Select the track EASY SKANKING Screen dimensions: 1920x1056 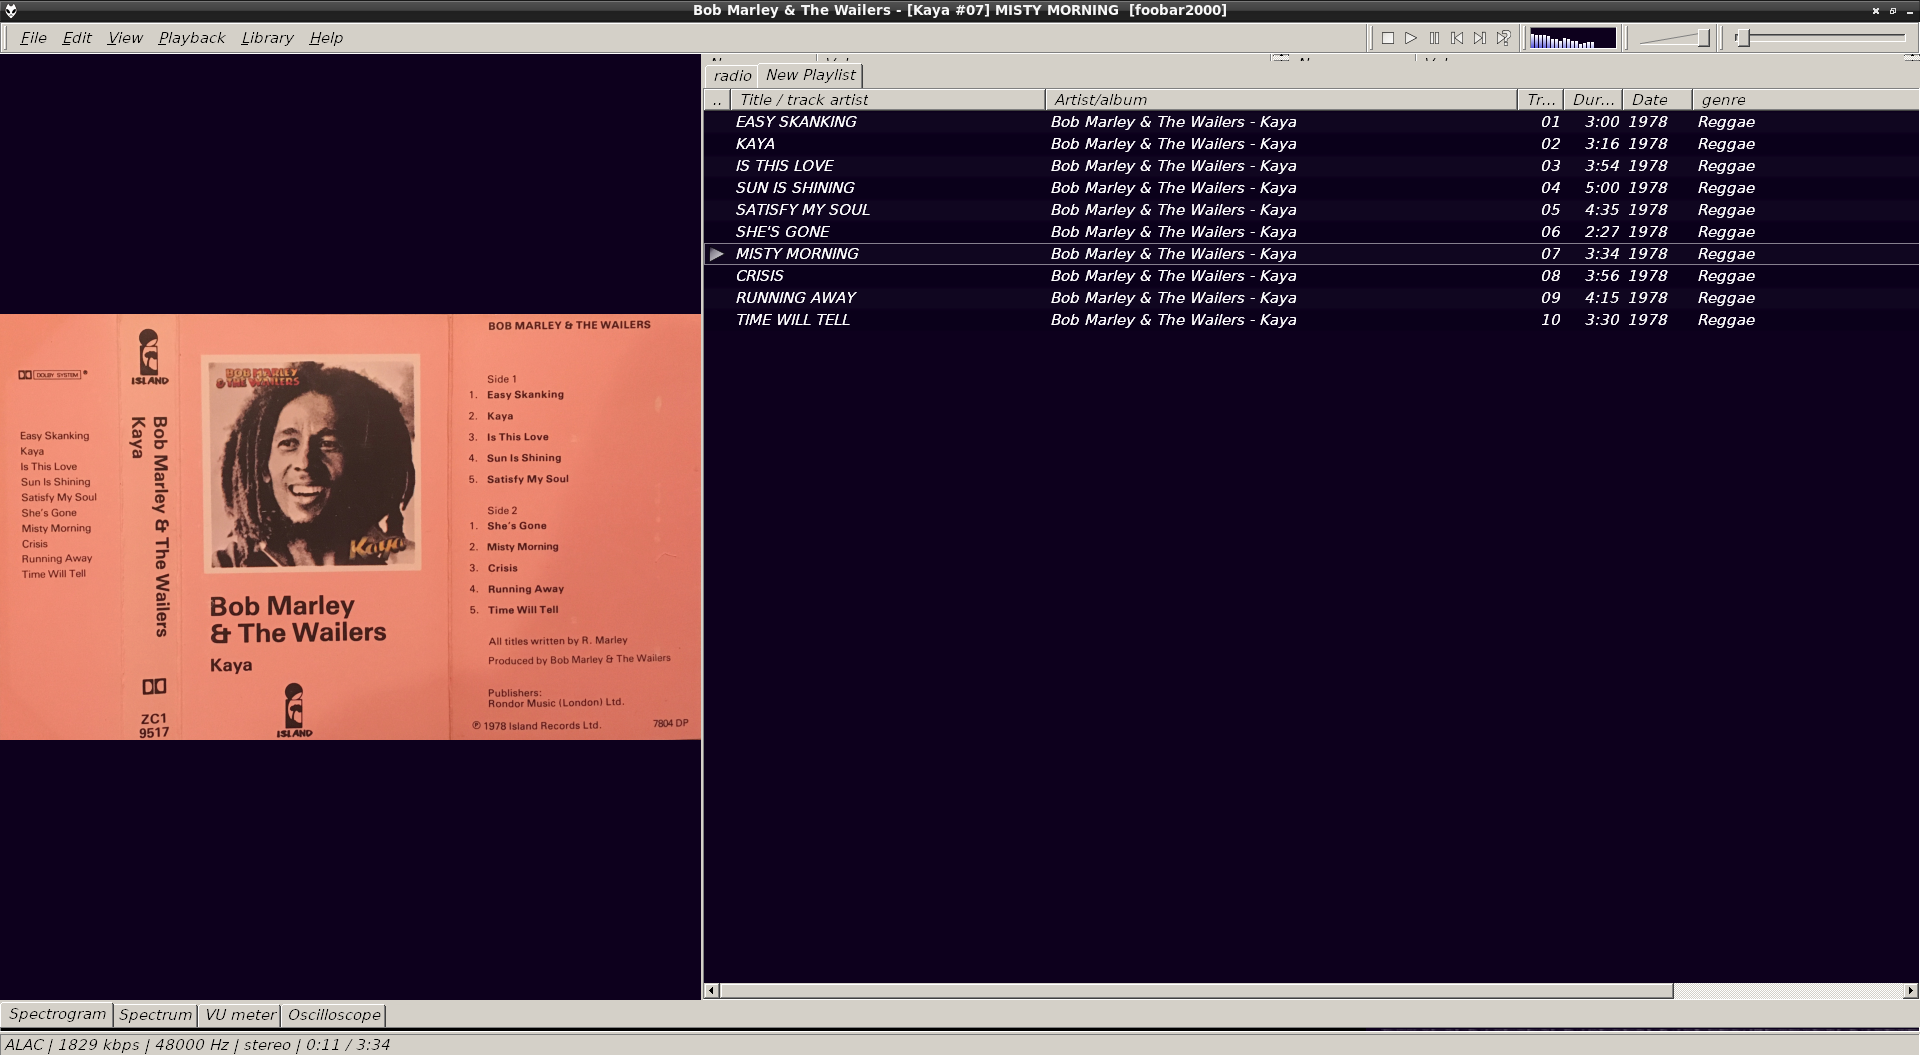[1311, 122]
